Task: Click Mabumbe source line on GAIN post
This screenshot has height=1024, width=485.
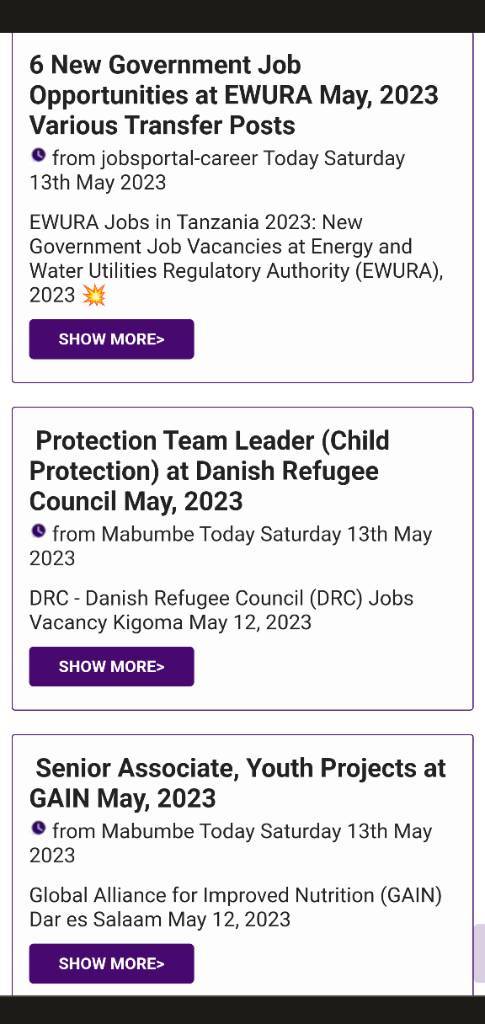Action: point(231,842)
